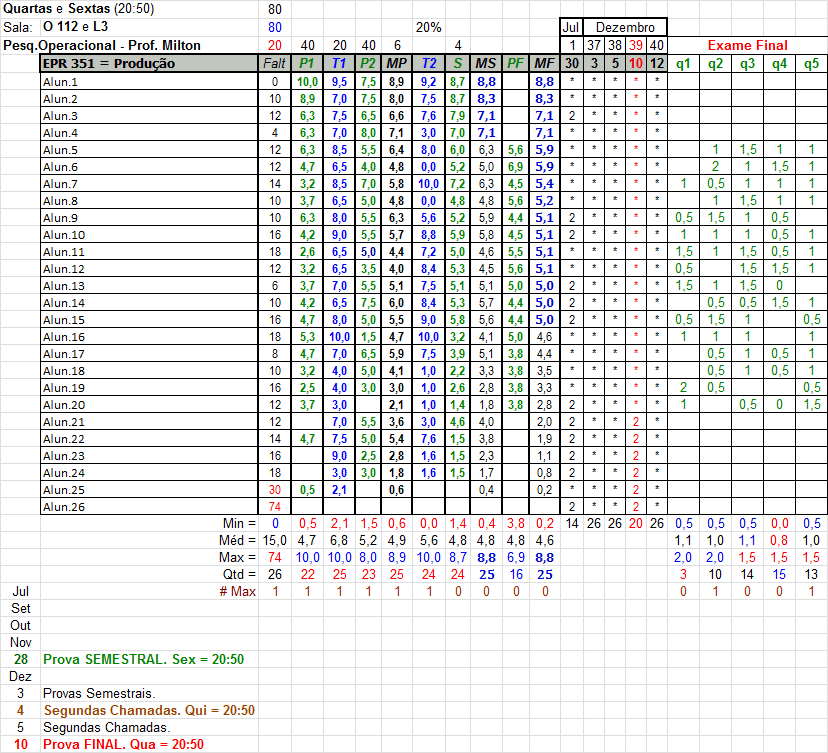Viewport: 828px width, 753px height.
Task: Select the red 'Exame Final' label
Action: coord(747,45)
